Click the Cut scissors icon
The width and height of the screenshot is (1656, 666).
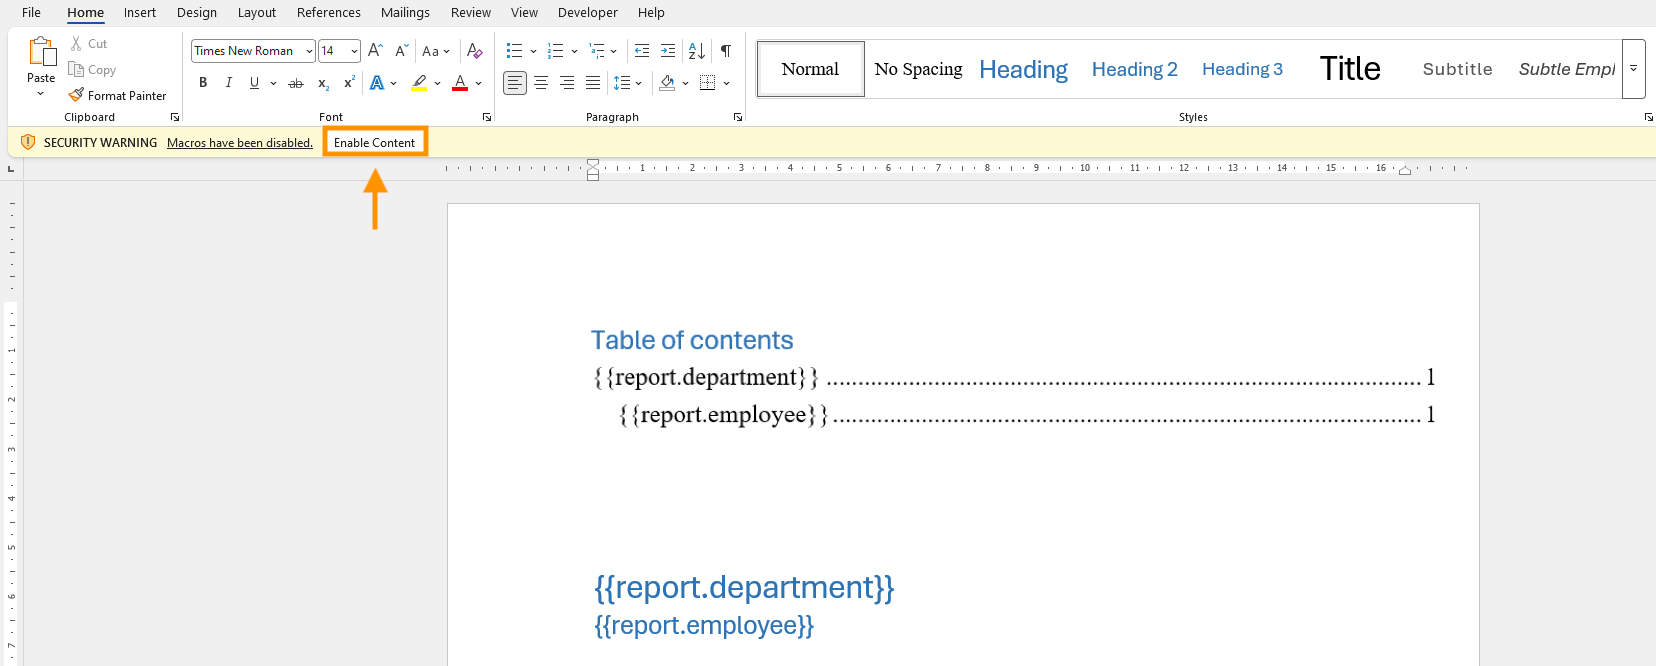pyautogui.click(x=76, y=44)
